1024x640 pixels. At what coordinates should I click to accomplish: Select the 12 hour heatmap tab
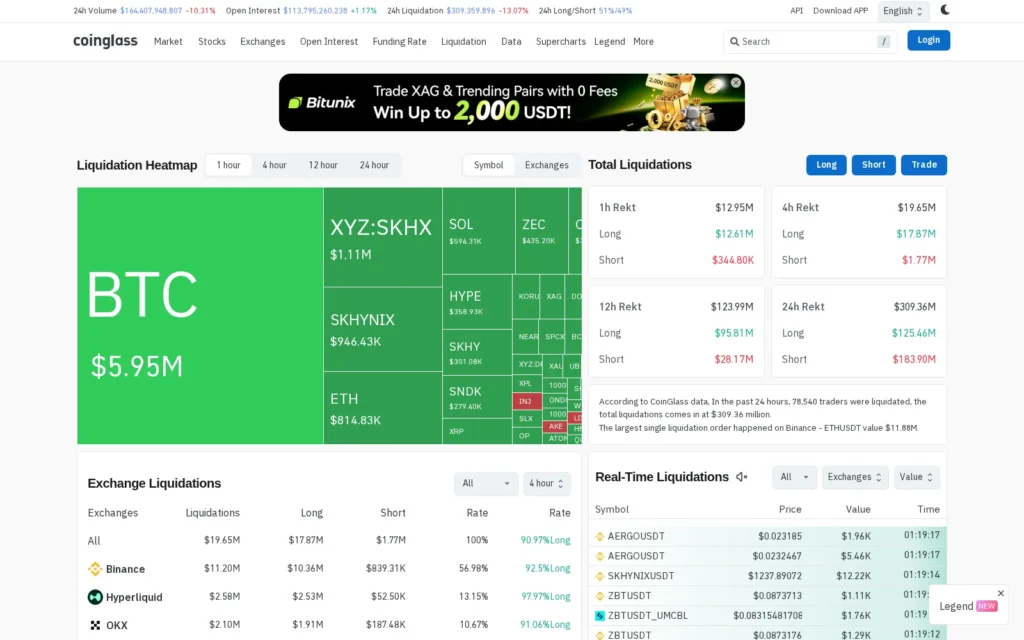pos(323,165)
